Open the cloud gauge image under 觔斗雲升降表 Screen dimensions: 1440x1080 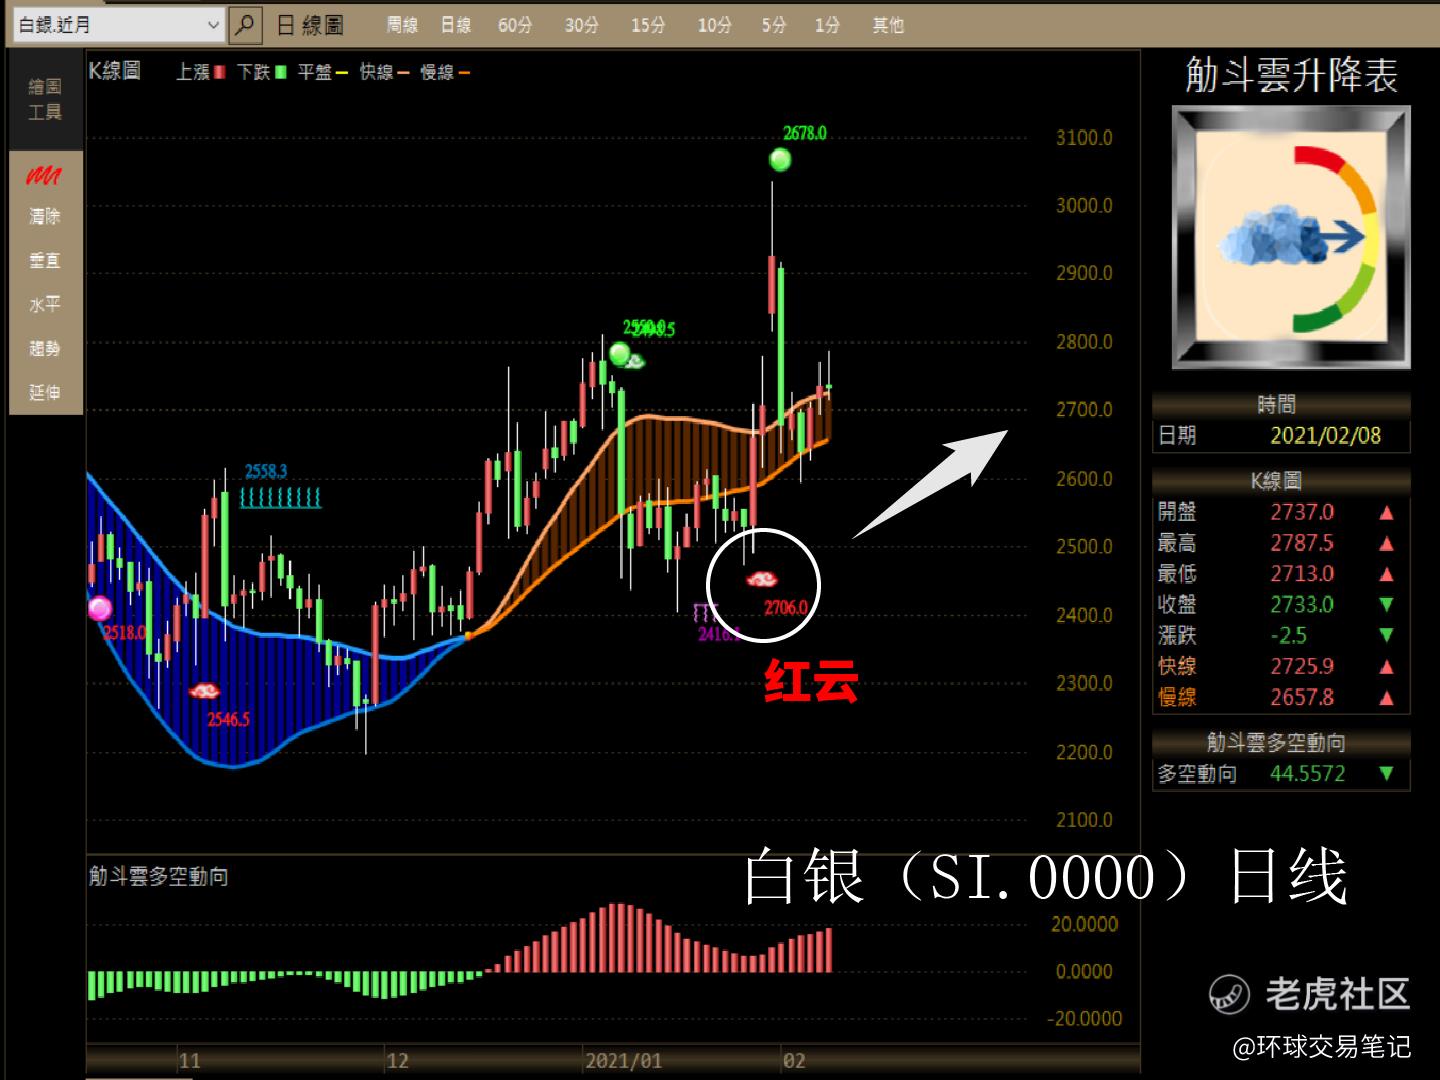(1291, 238)
